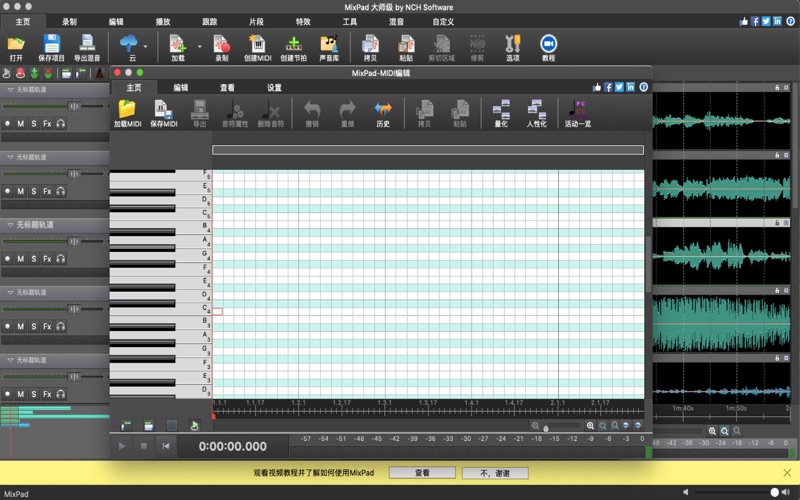
Task: Solo the second track with S
Action: (33, 191)
